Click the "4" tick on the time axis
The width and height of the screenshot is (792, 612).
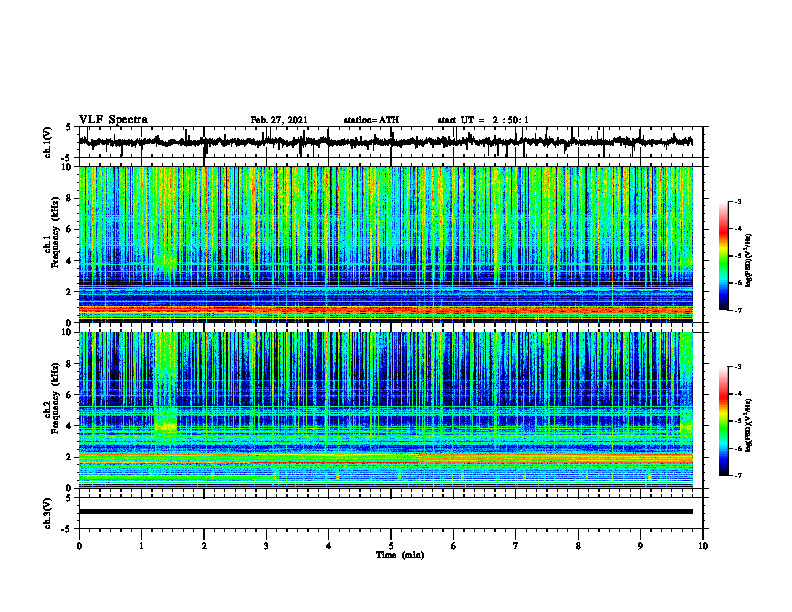328,546
